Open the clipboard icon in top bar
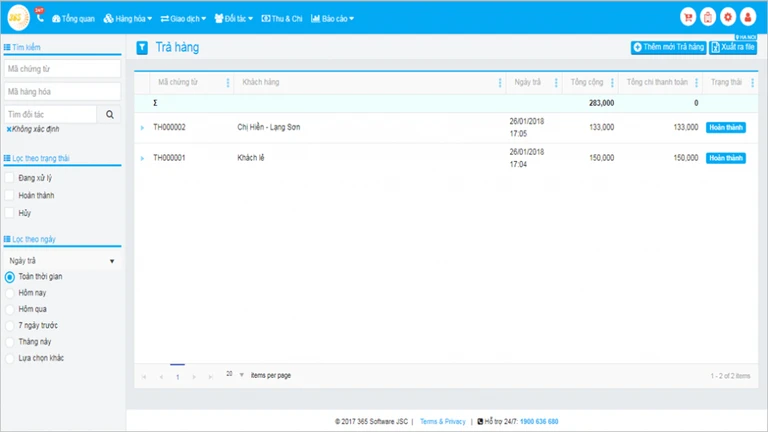The height and width of the screenshot is (432, 768). pyautogui.click(x=708, y=18)
